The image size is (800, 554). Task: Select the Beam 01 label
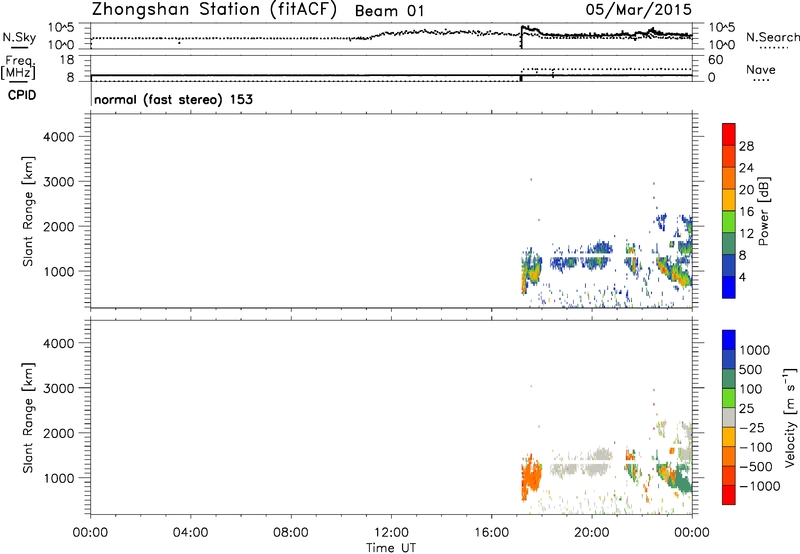[389, 11]
